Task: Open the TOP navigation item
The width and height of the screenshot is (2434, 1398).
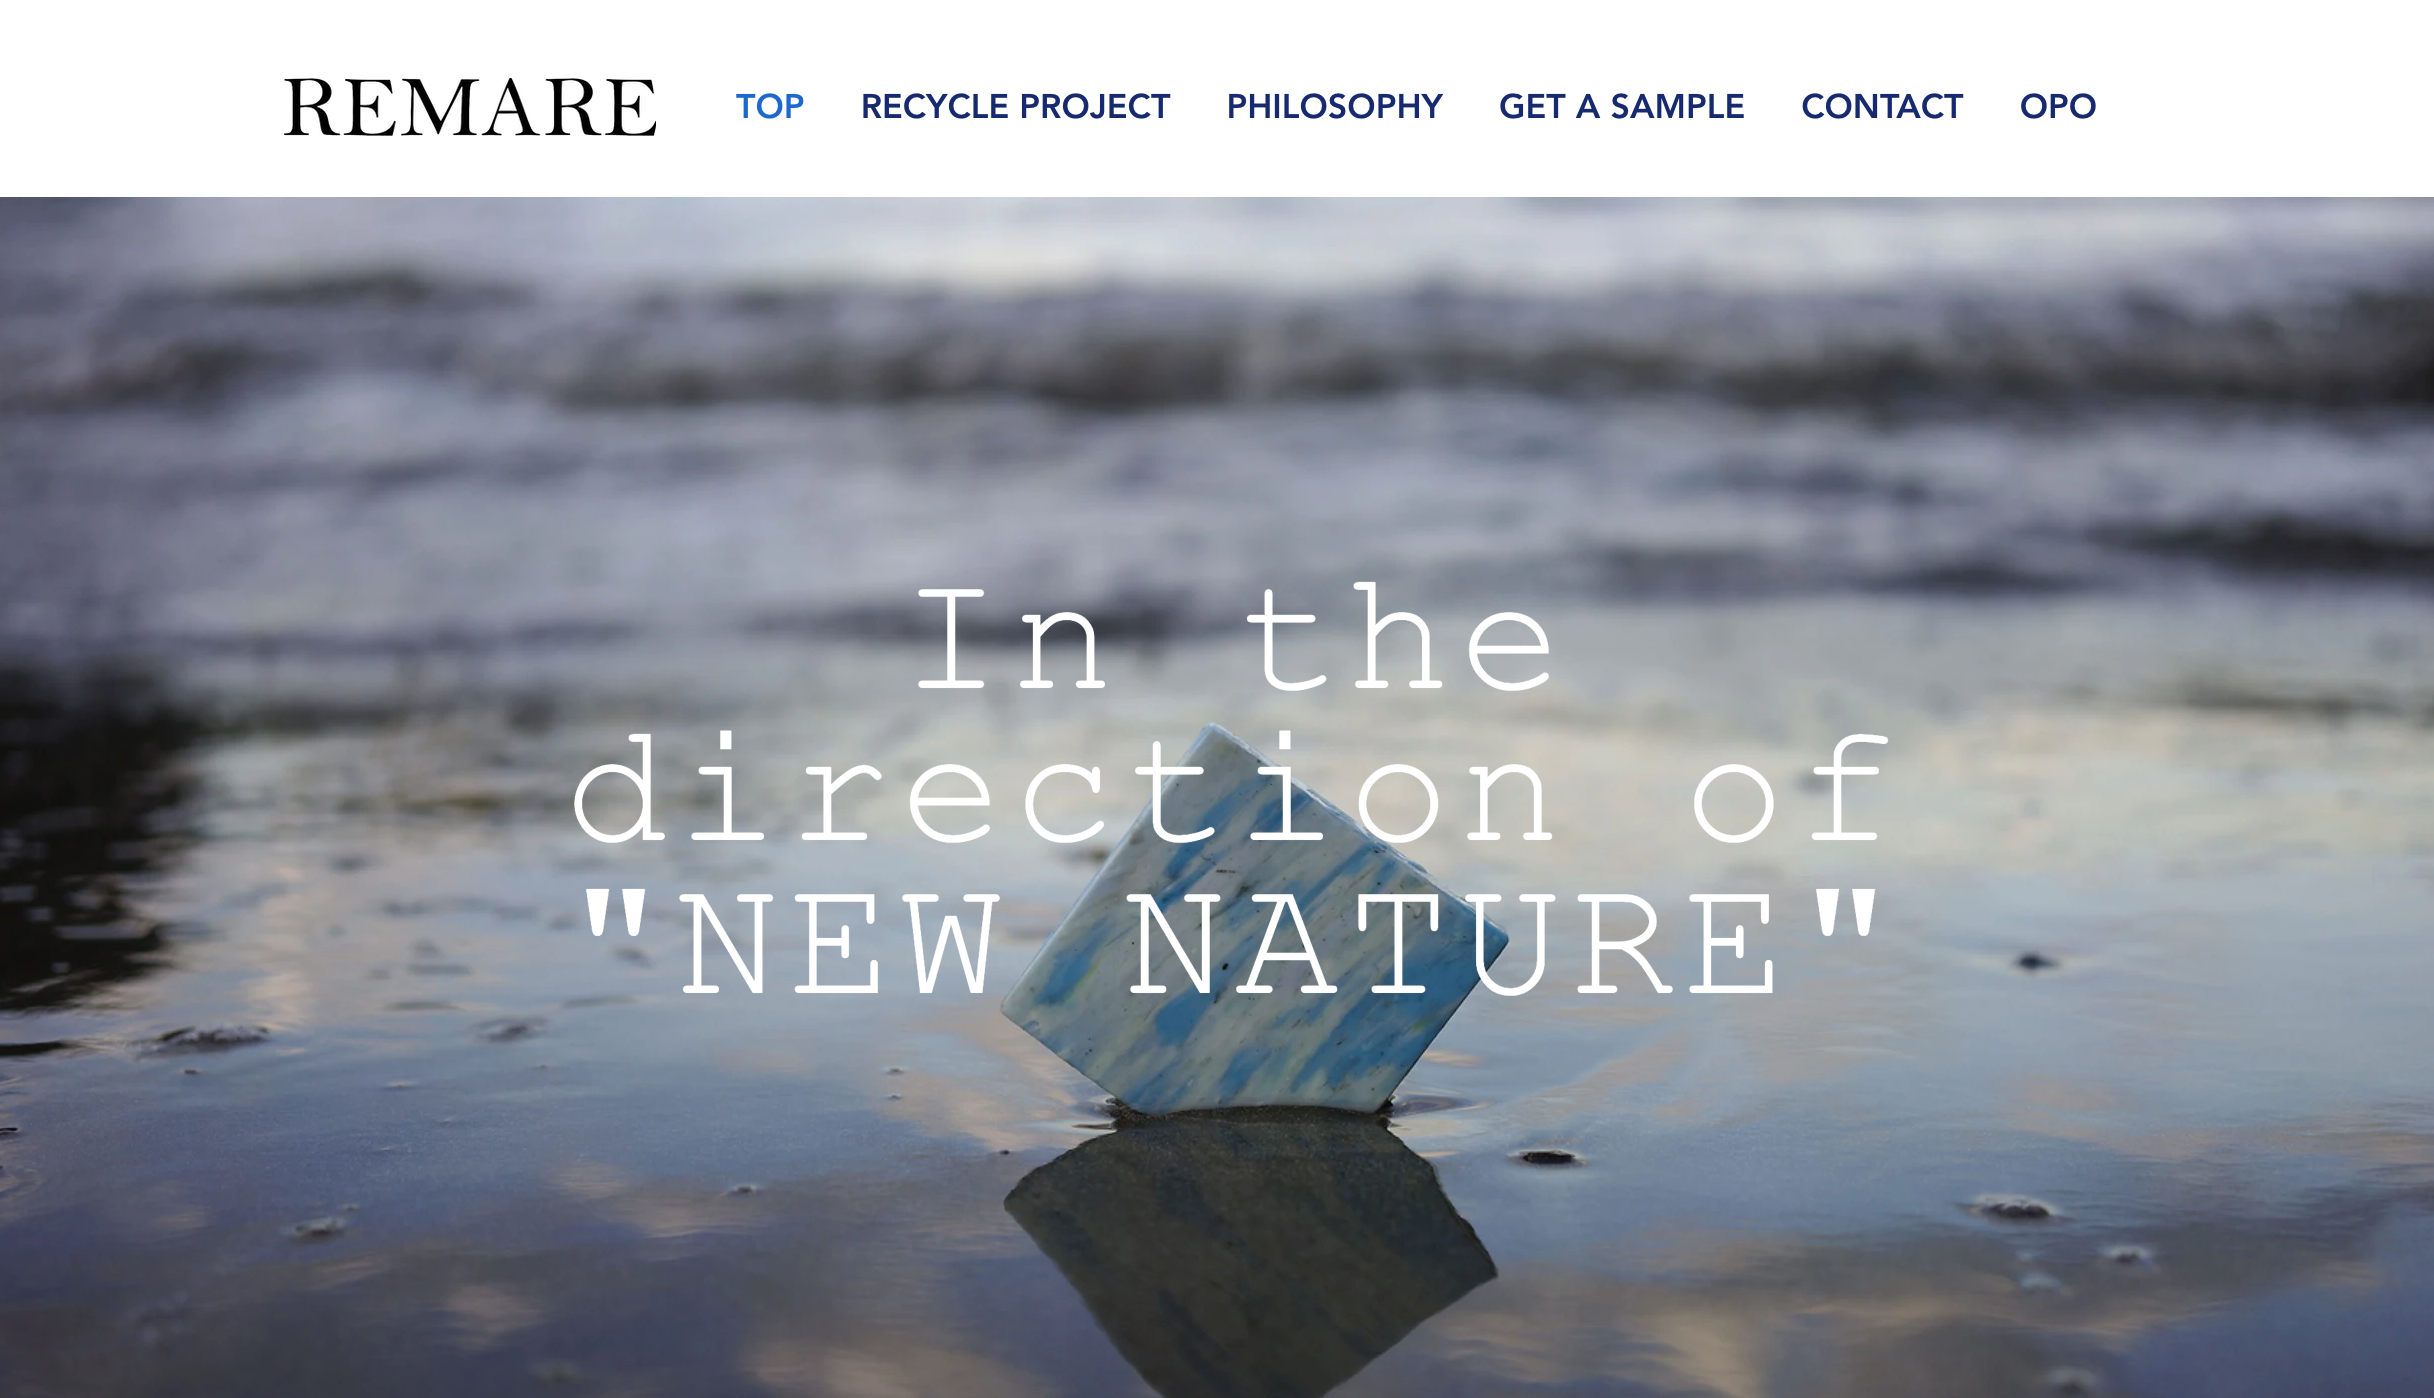Action: pos(769,106)
